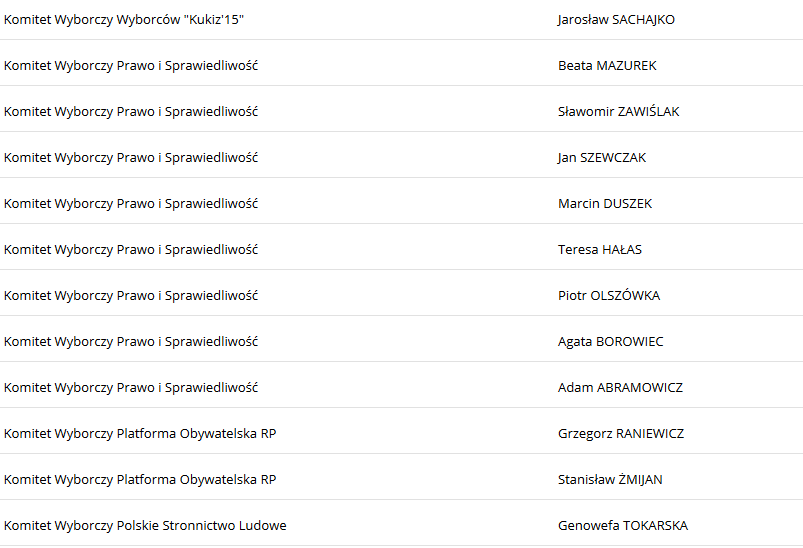Click the name Teresa HAŁAS

point(599,250)
